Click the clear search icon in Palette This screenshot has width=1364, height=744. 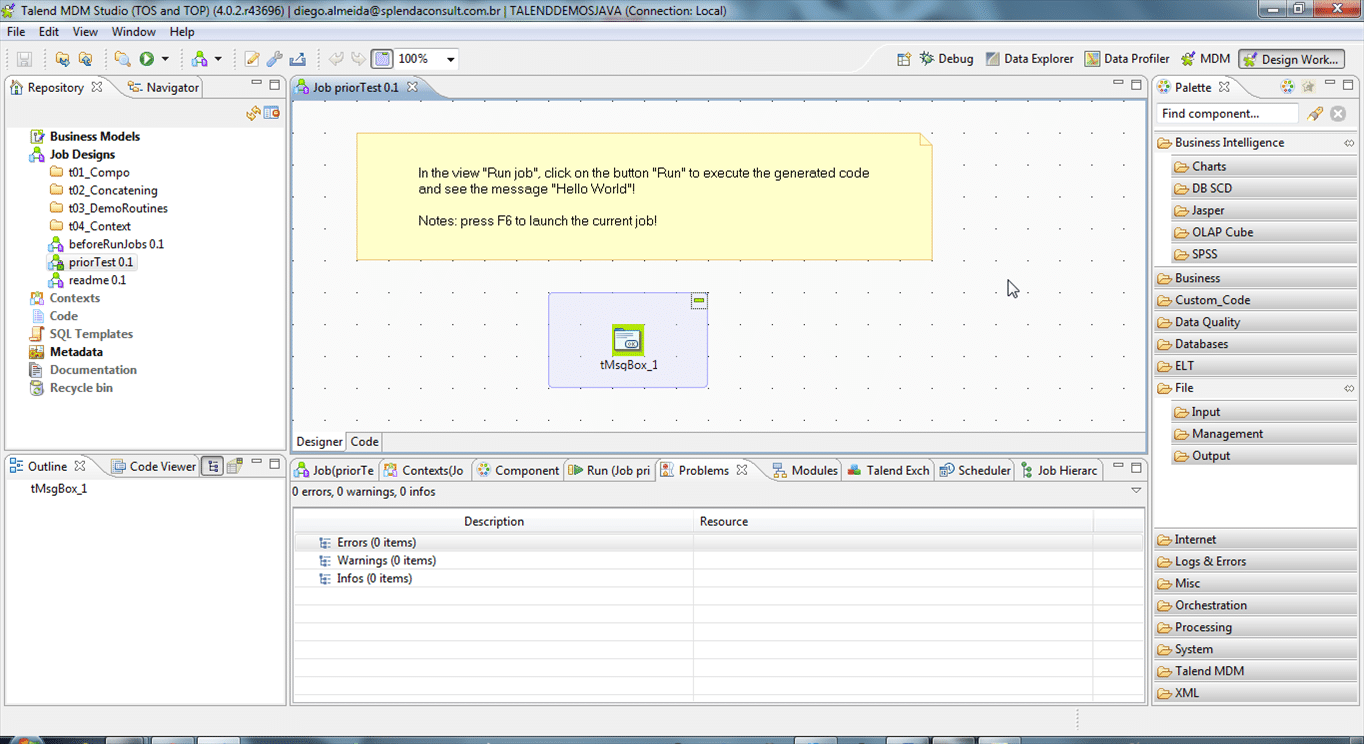[x=1338, y=114]
